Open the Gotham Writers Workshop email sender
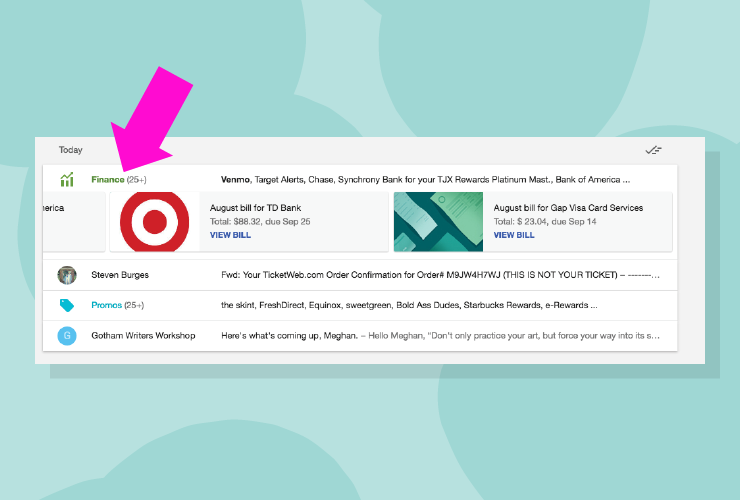 pos(143,336)
